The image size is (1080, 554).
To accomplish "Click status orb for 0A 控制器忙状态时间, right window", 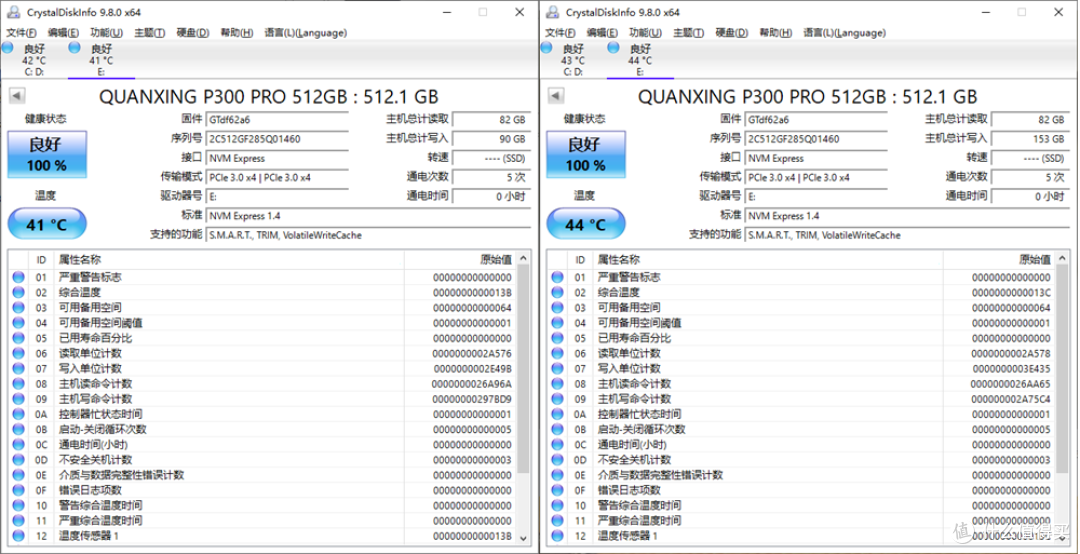I will point(557,414).
